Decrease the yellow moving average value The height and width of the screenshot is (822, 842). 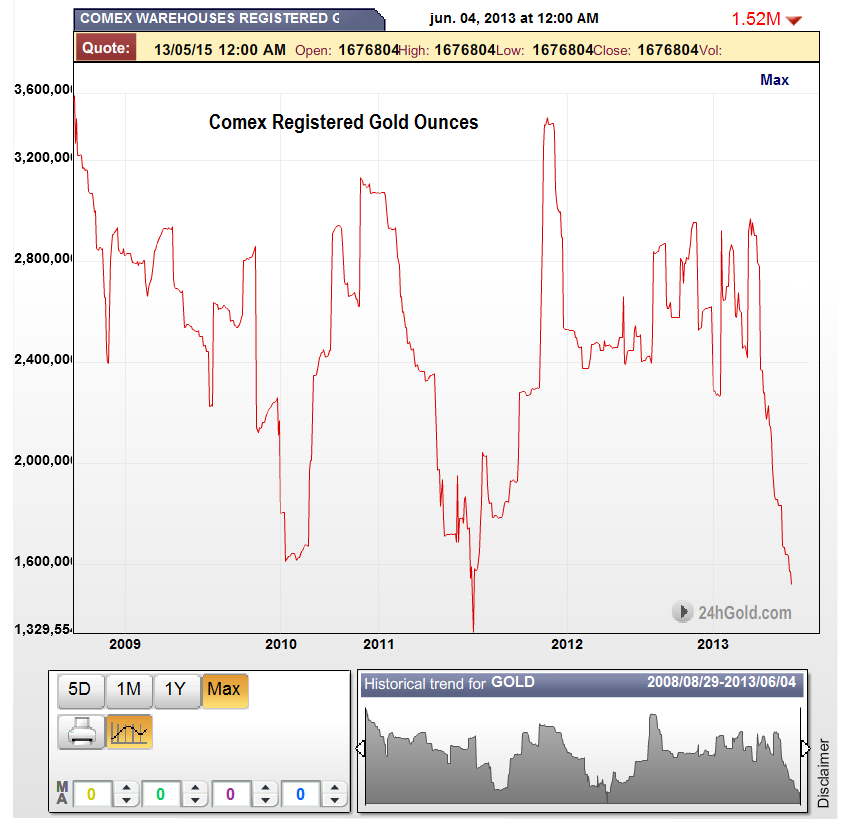[126, 801]
